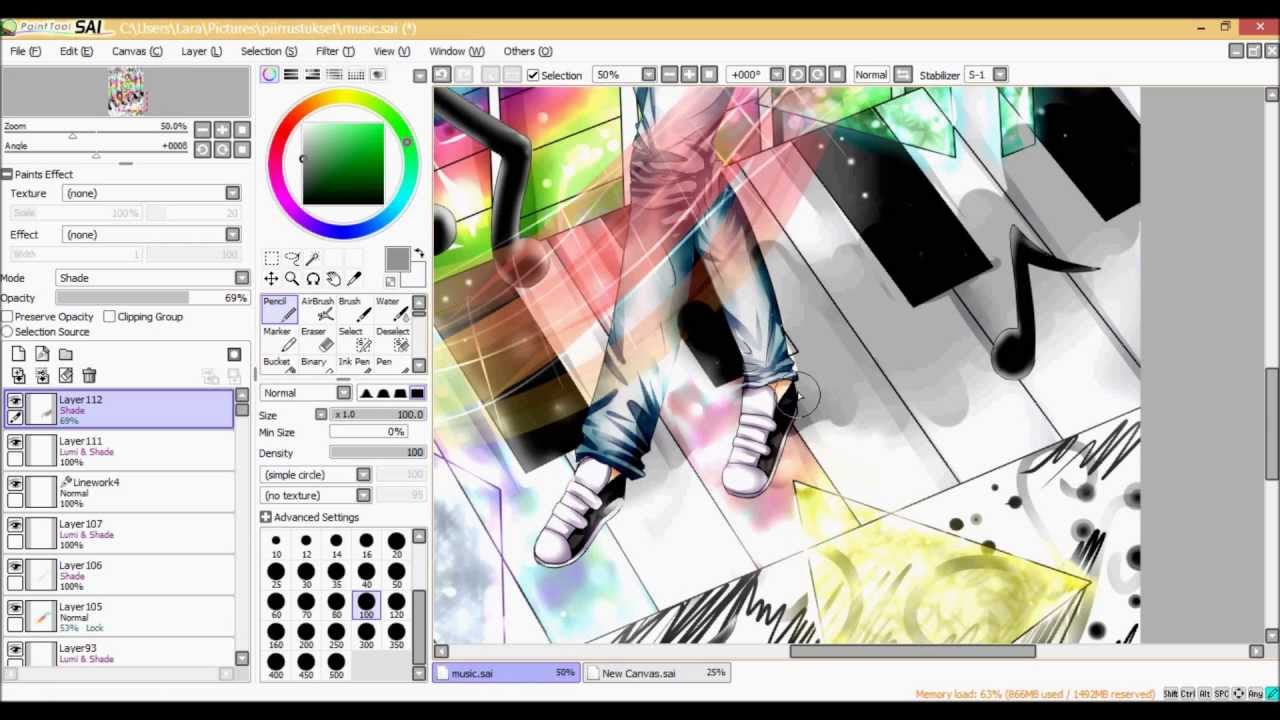Uncheck the Selection checkbox in toolbar
1280x720 pixels.
point(533,75)
